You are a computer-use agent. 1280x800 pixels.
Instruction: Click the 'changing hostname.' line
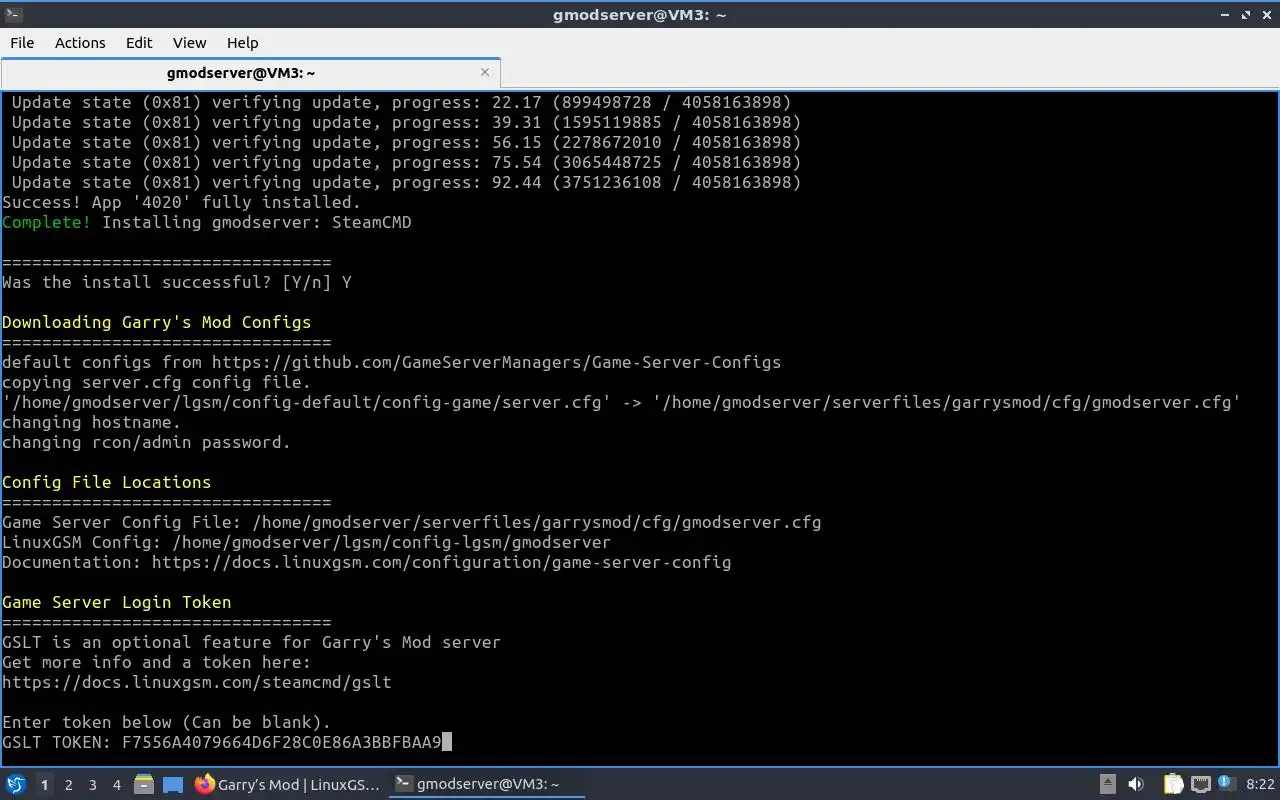[92, 422]
